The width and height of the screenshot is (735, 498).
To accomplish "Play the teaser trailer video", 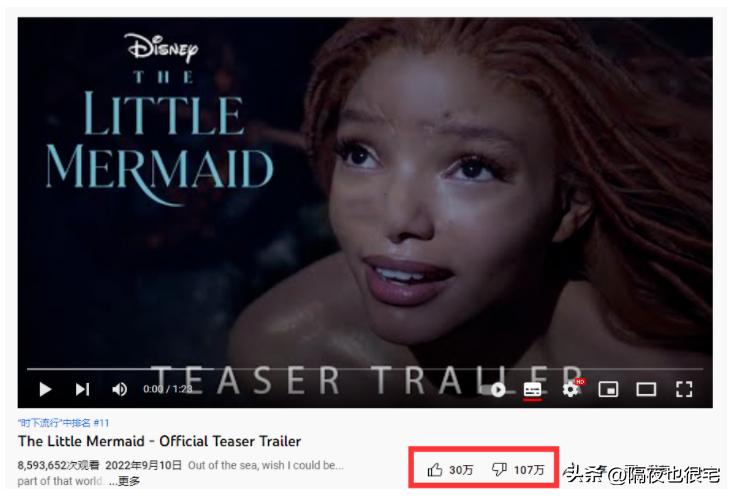I will pos(45,389).
